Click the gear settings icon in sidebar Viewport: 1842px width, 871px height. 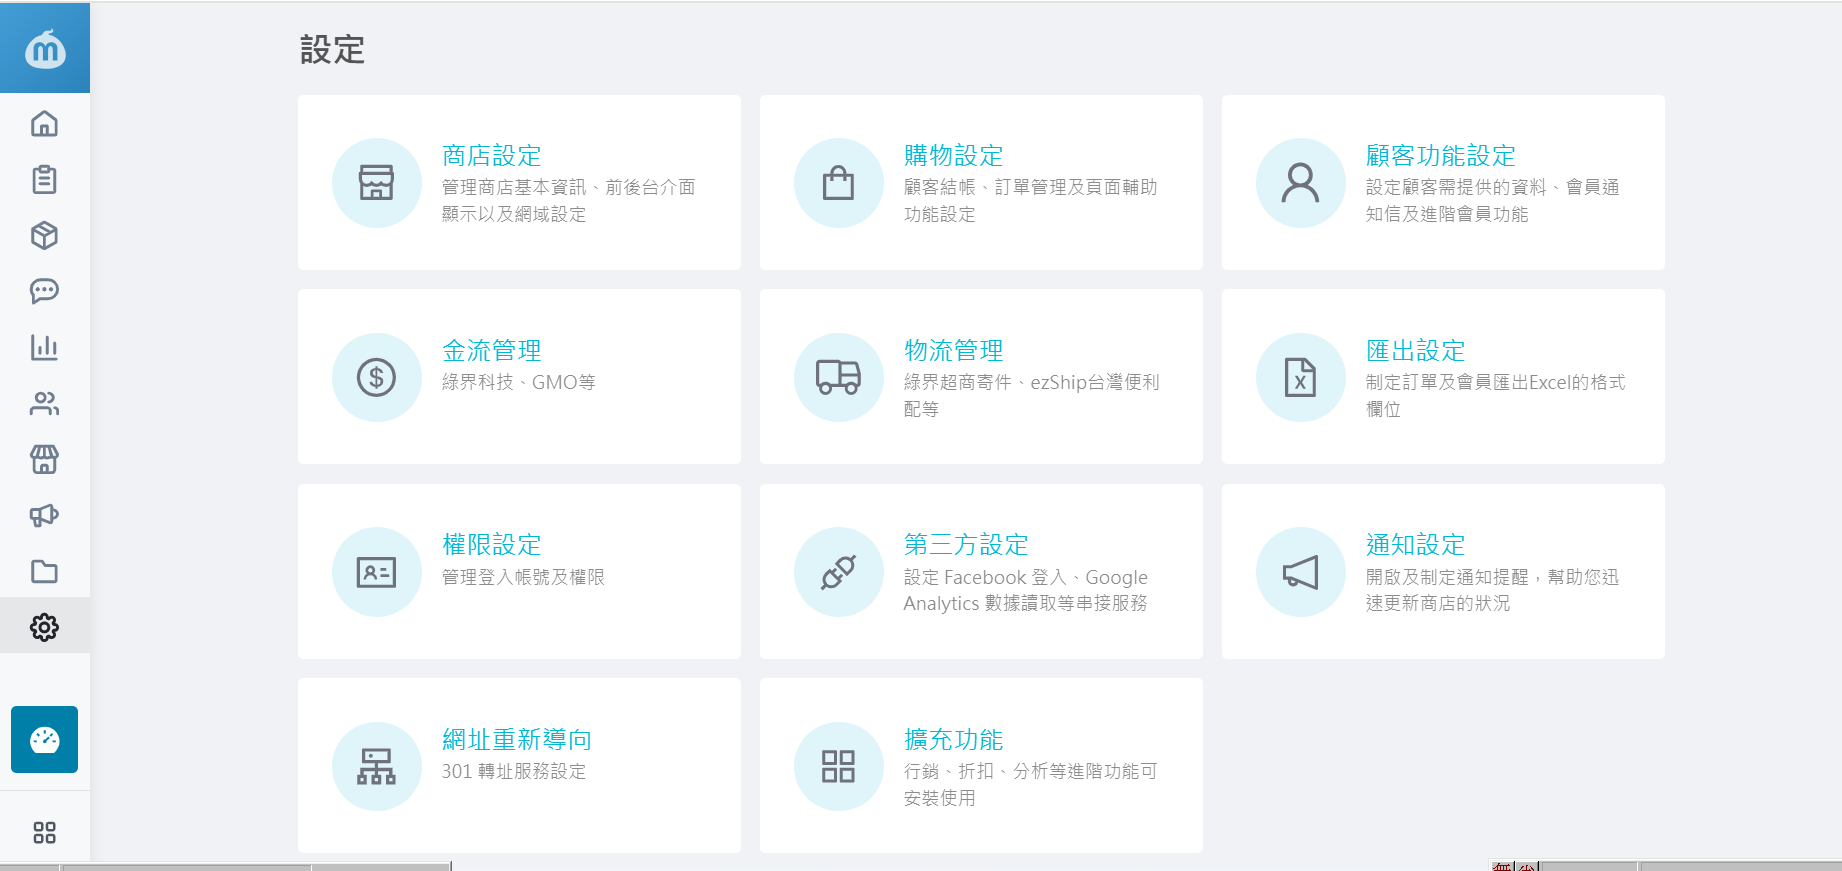[x=44, y=627]
